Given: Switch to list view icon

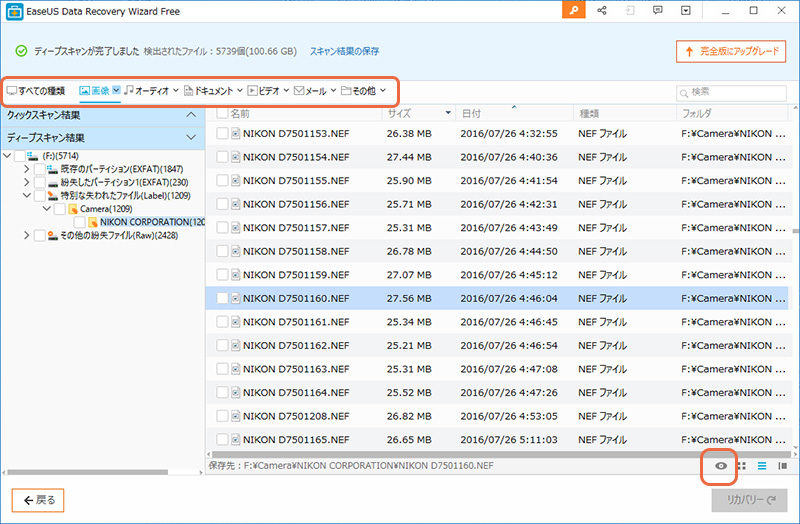Looking at the screenshot, I should (x=762, y=466).
